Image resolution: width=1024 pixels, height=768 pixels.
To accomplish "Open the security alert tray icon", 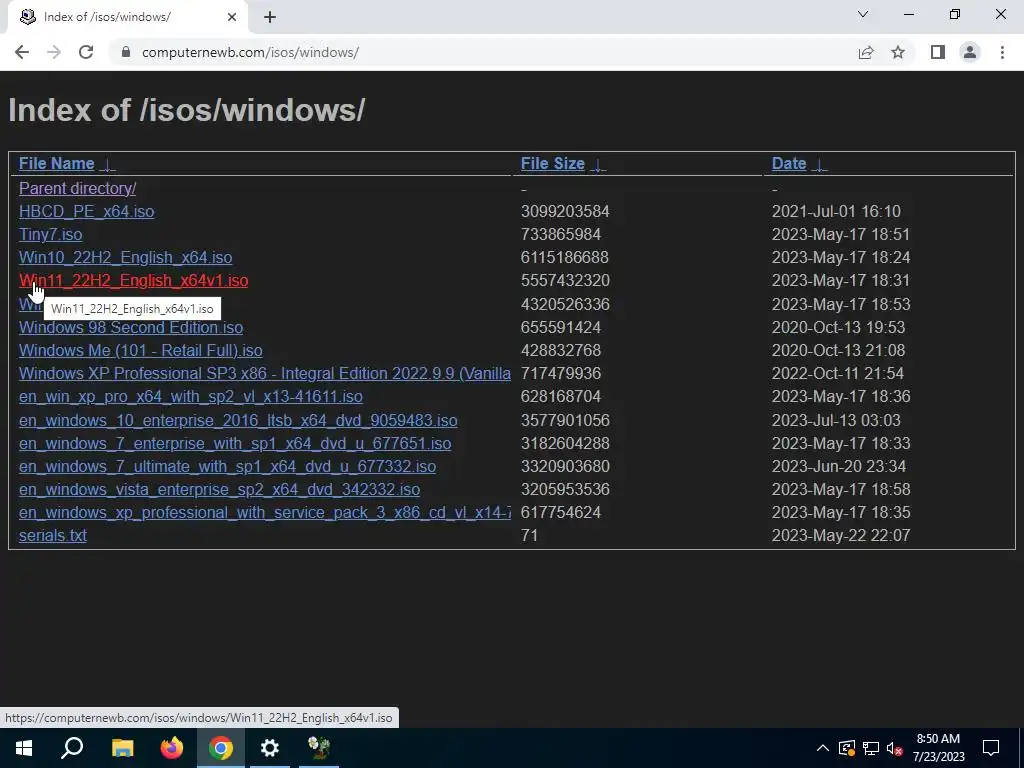I will (846, 748).
